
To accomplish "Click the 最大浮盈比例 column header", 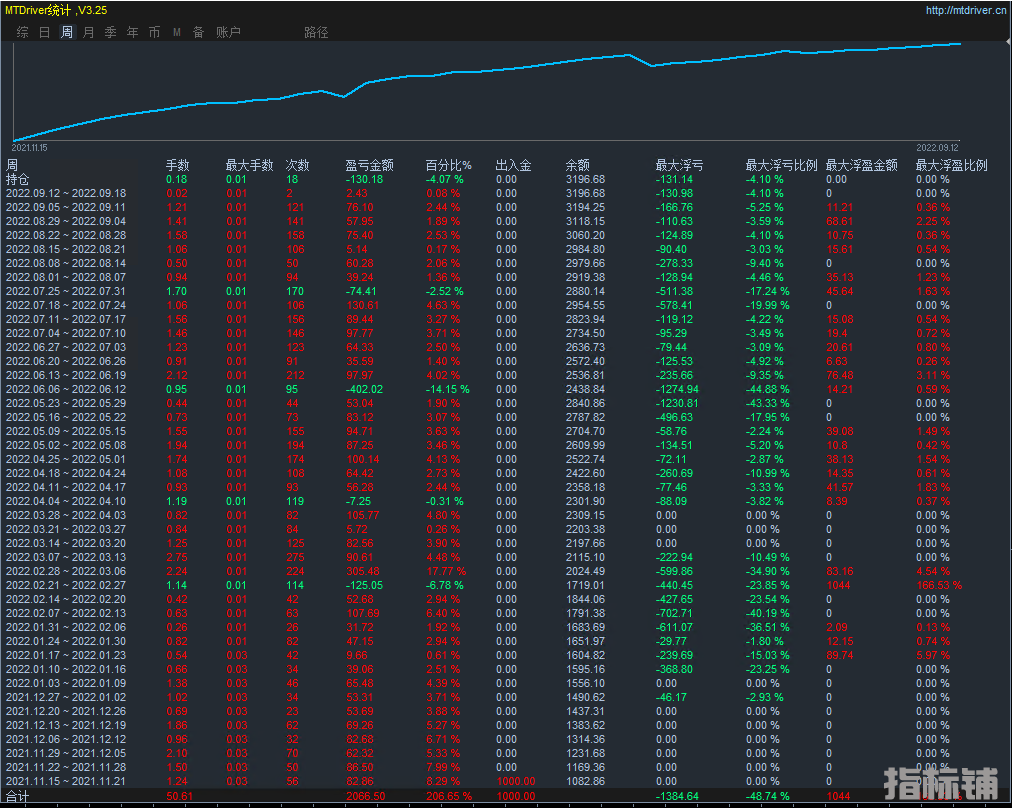I will tap(951, 165).
